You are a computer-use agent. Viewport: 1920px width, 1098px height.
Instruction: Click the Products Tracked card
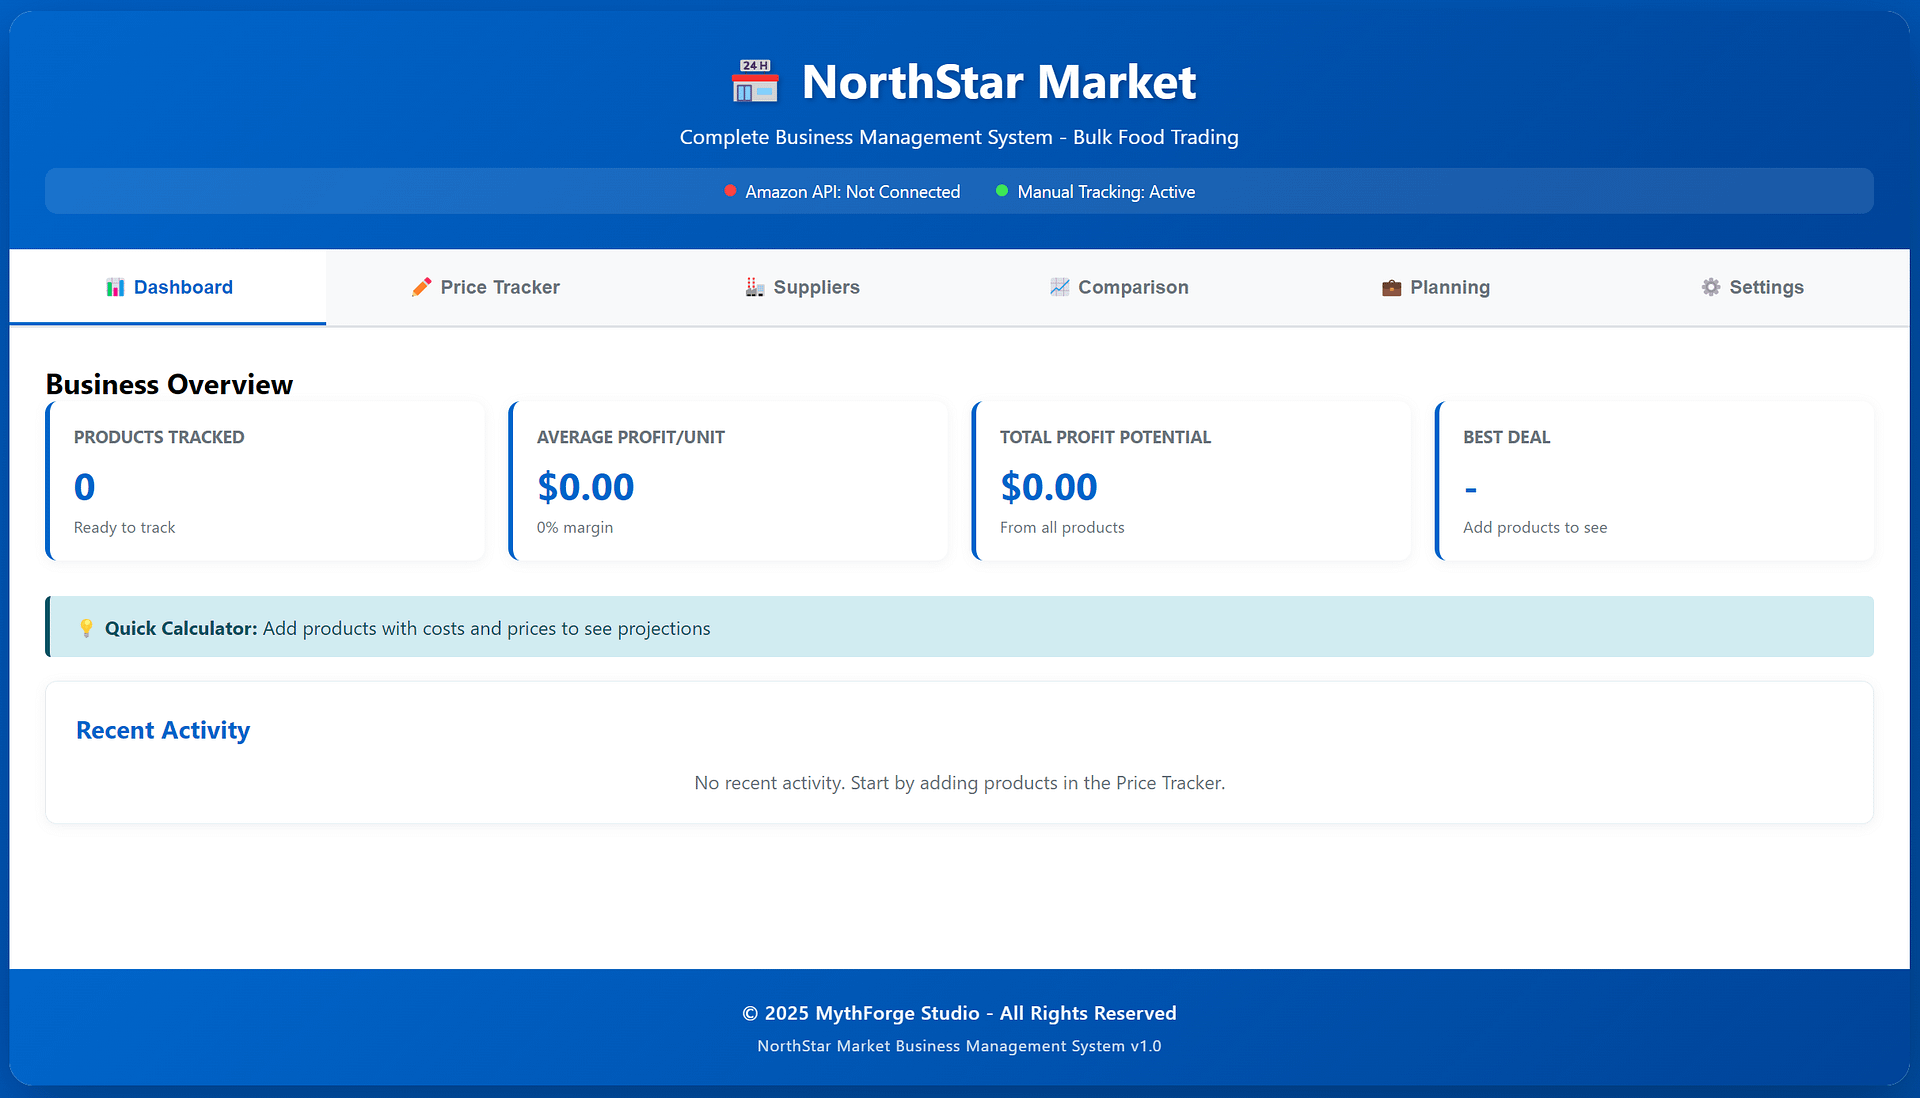(266, 481)
